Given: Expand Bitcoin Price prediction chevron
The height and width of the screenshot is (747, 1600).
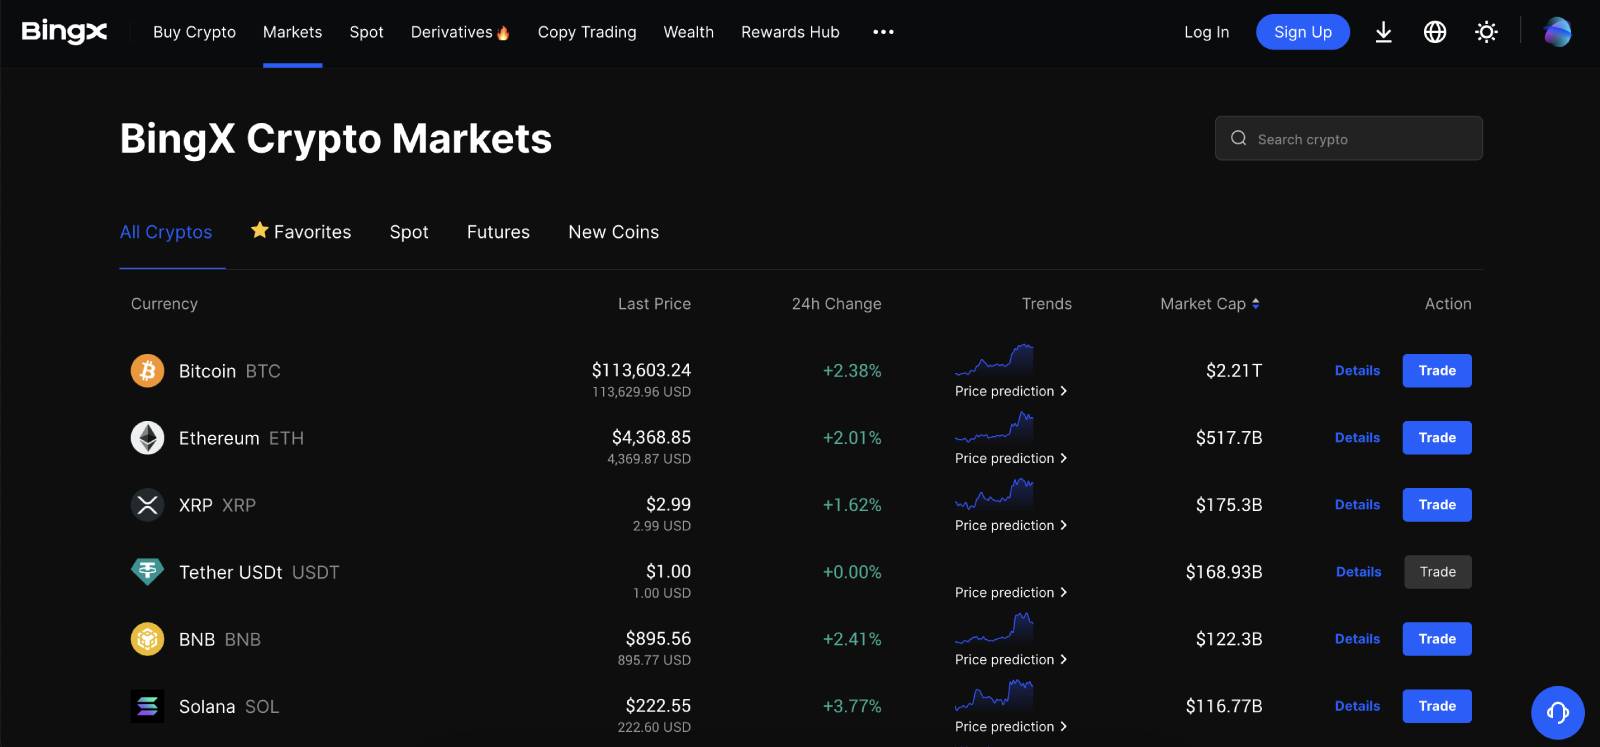Looking at the screenshot, I should coord(1063,391).
